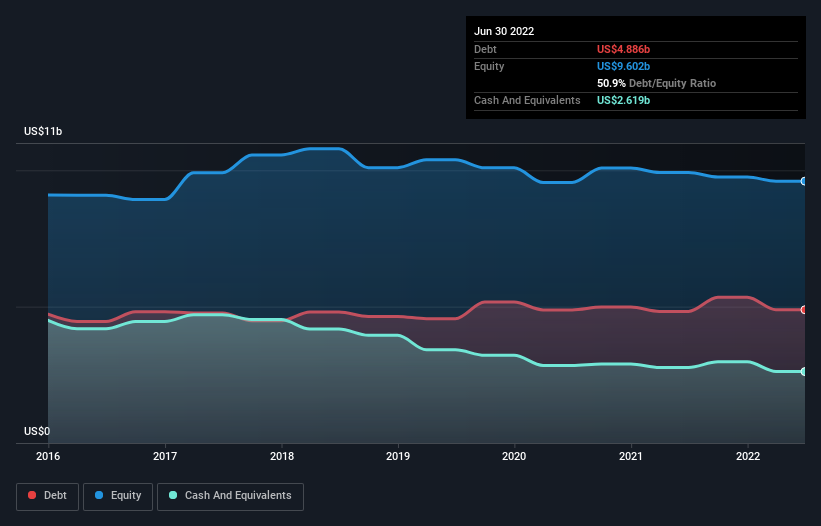
Task: Select the Cash end-point marker on chart
Action: [x=803, y=372]
